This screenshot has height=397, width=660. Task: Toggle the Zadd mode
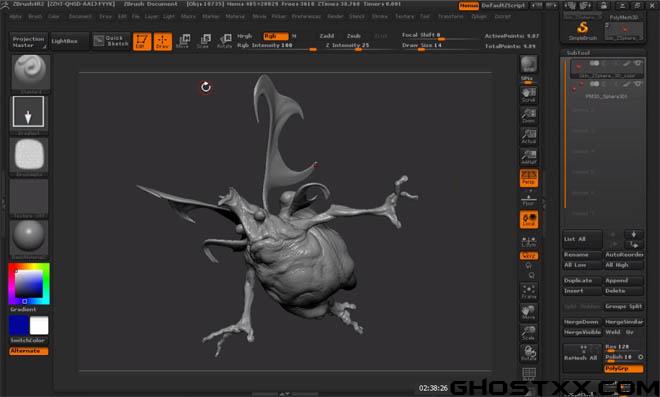tap(327, 36)
